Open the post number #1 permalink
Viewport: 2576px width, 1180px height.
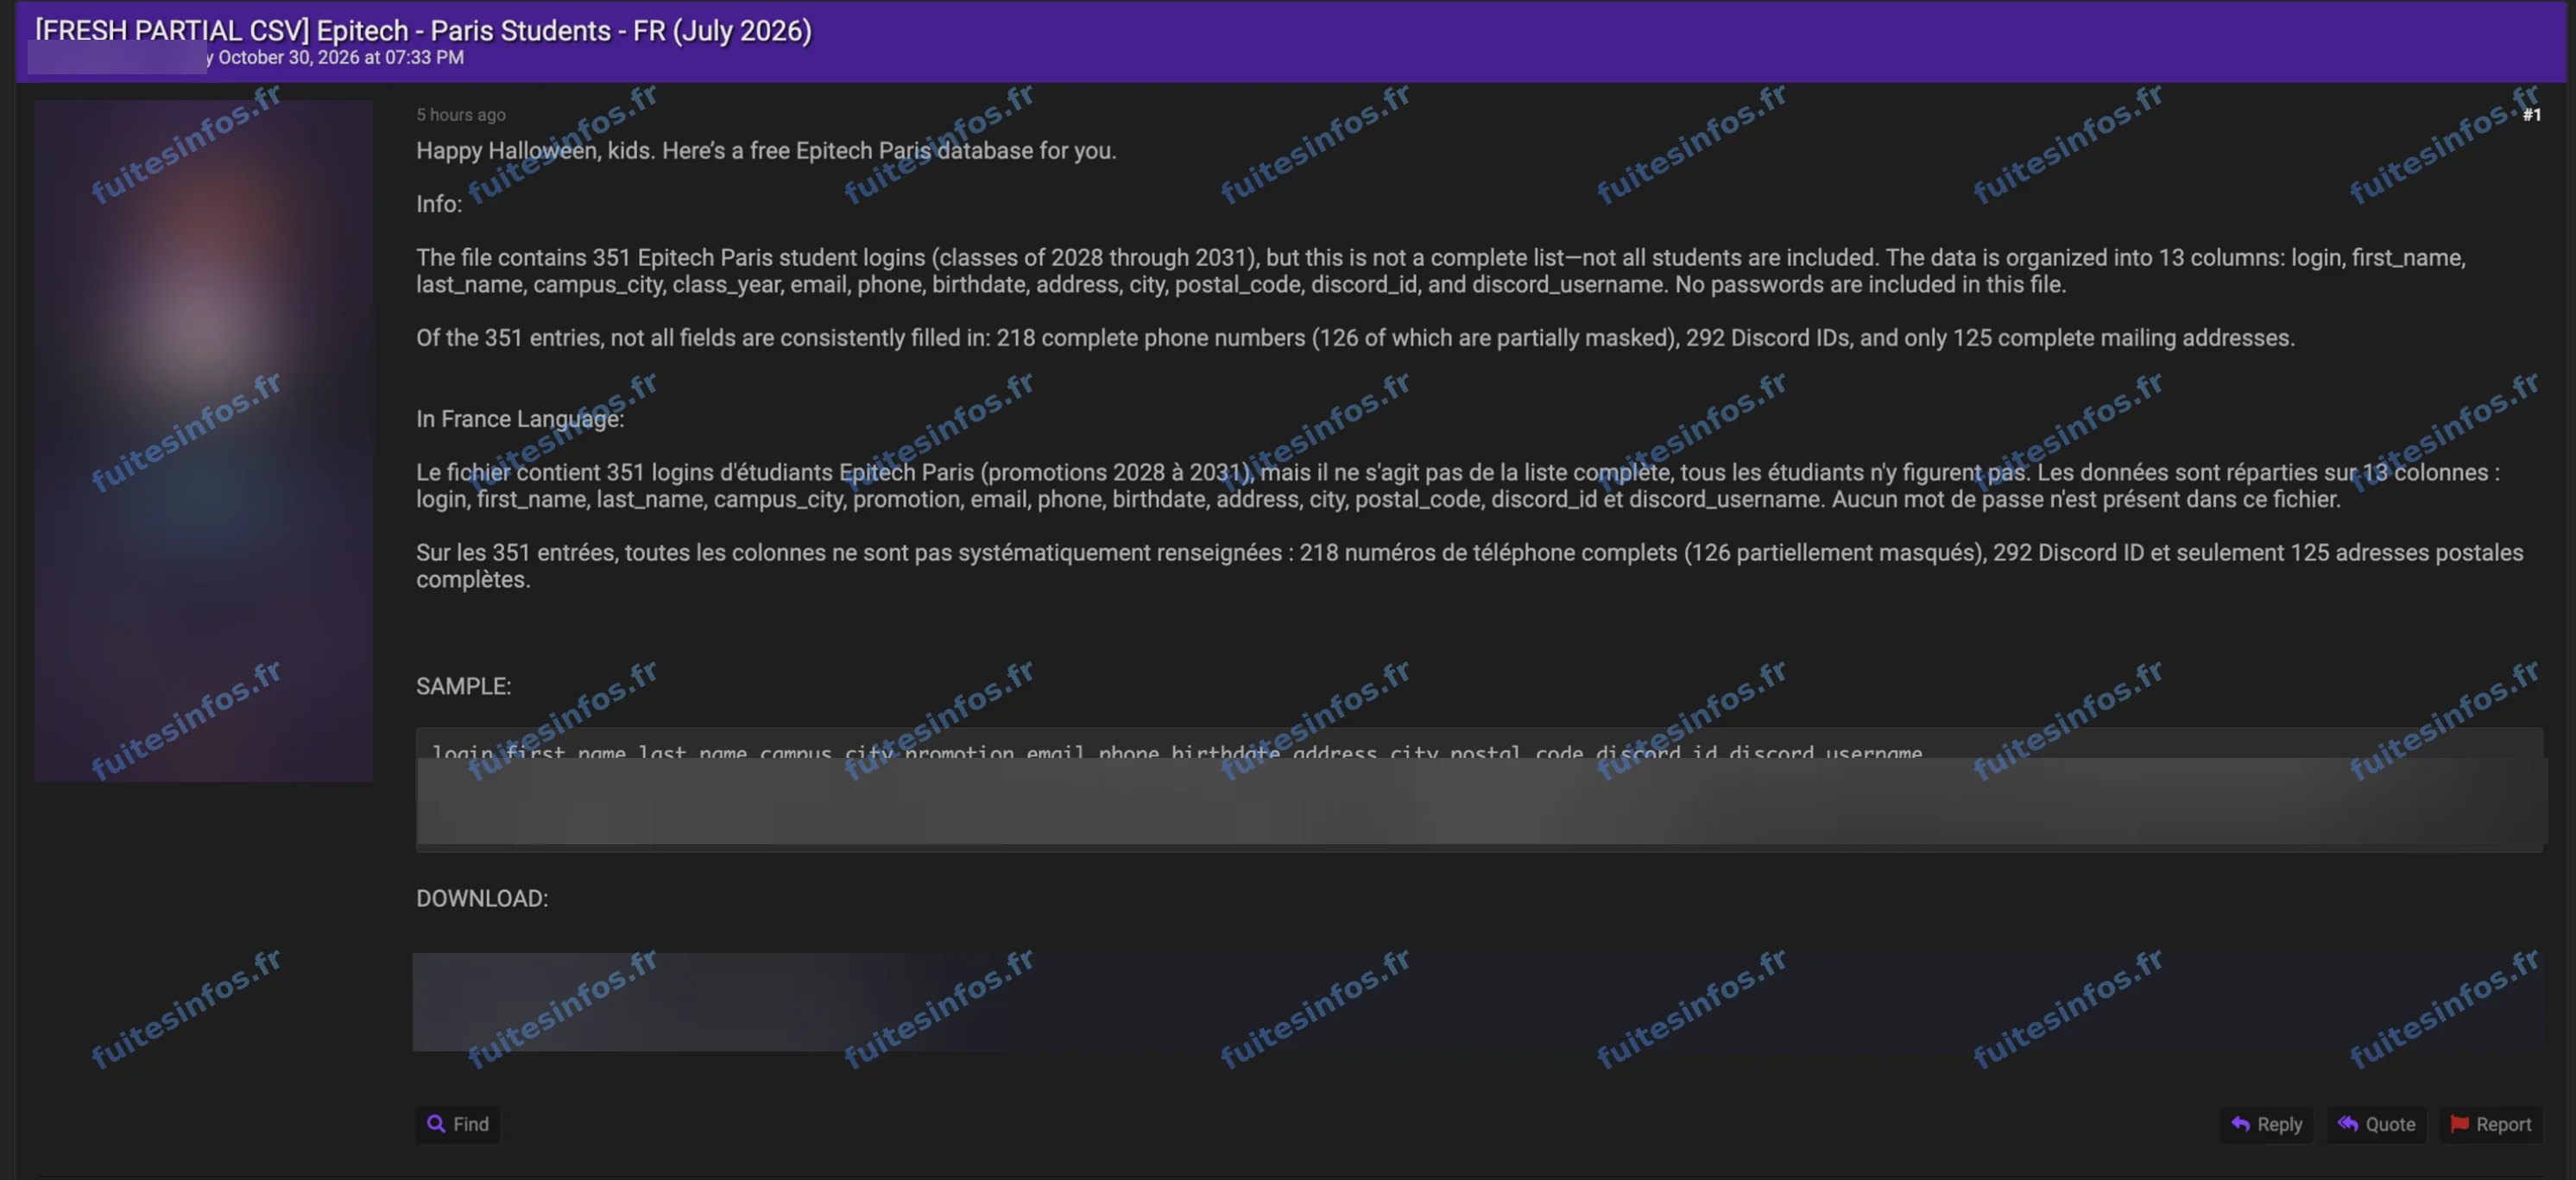[2531, 115]
